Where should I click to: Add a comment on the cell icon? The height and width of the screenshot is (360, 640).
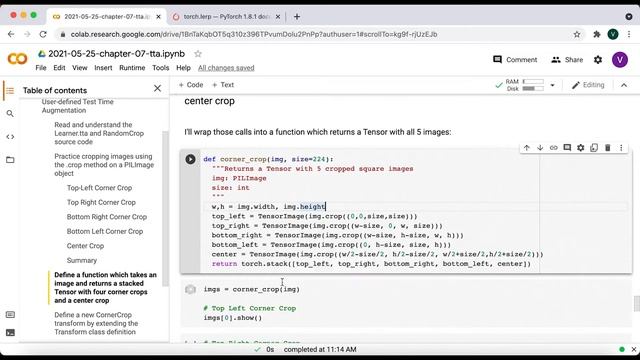coord(567,148)
